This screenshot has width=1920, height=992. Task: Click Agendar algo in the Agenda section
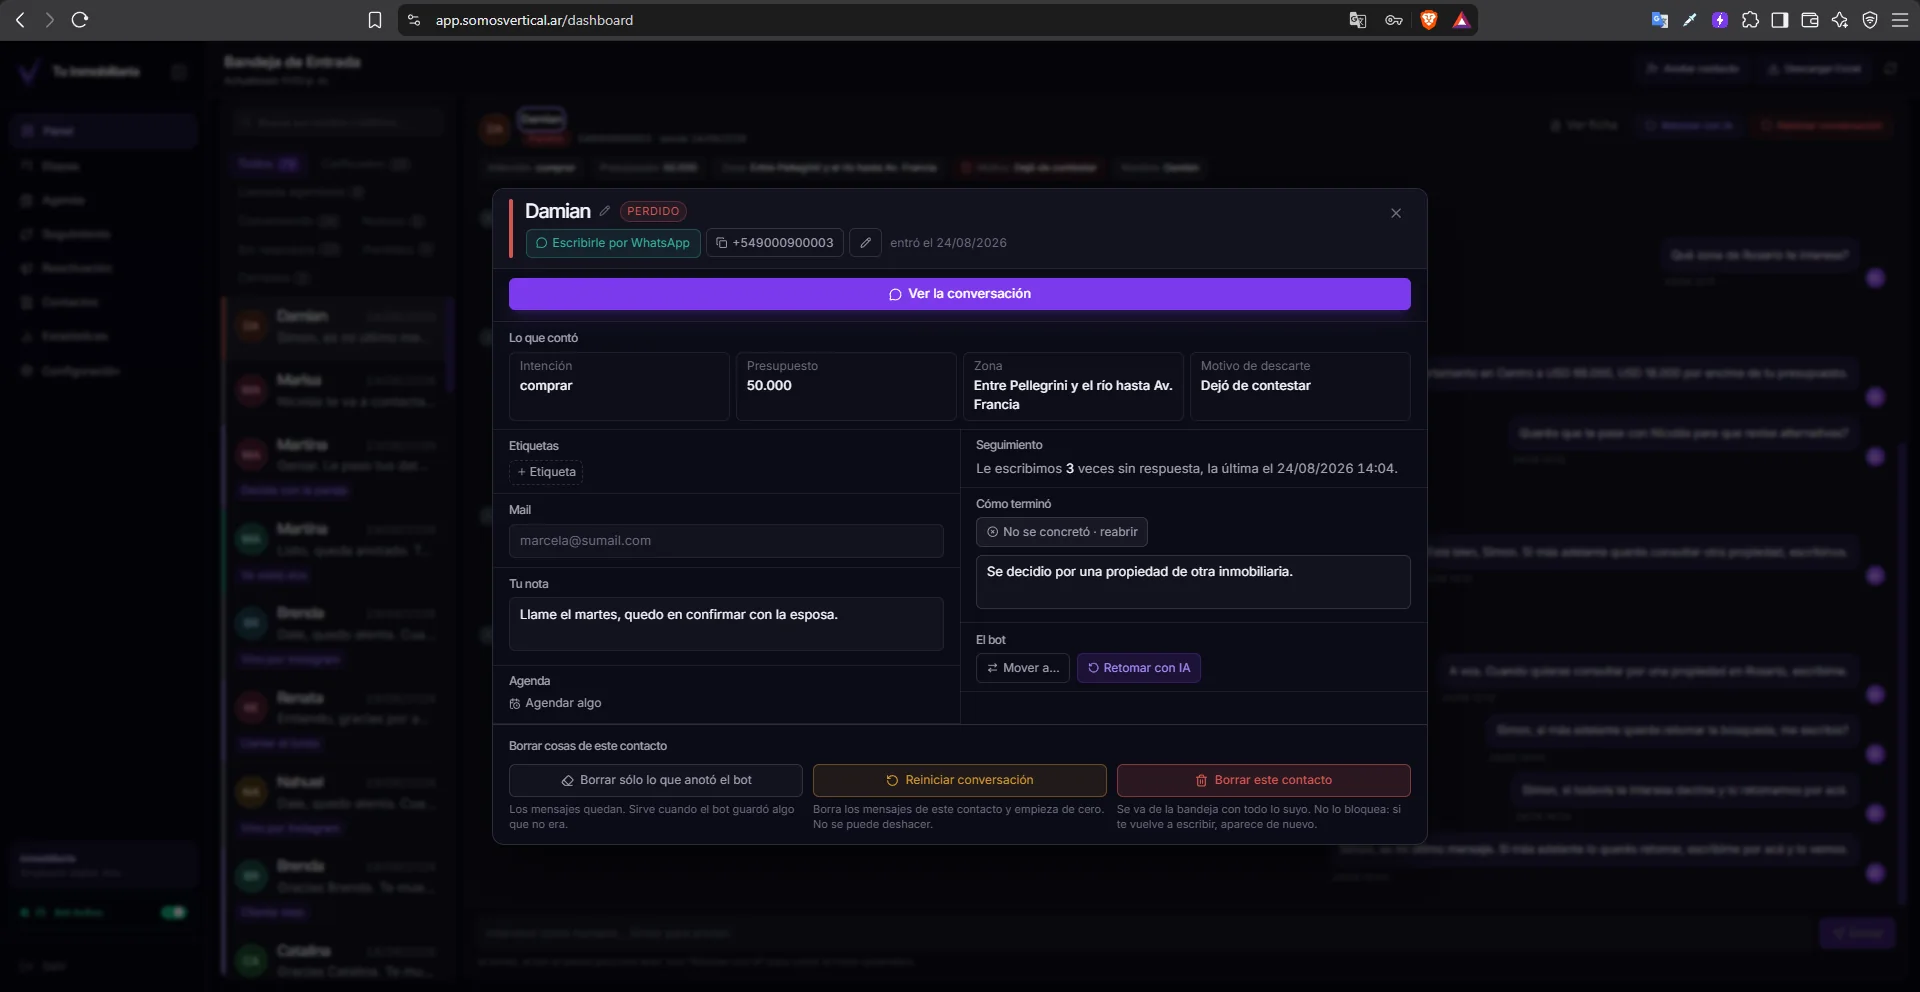tap(556, 703)
